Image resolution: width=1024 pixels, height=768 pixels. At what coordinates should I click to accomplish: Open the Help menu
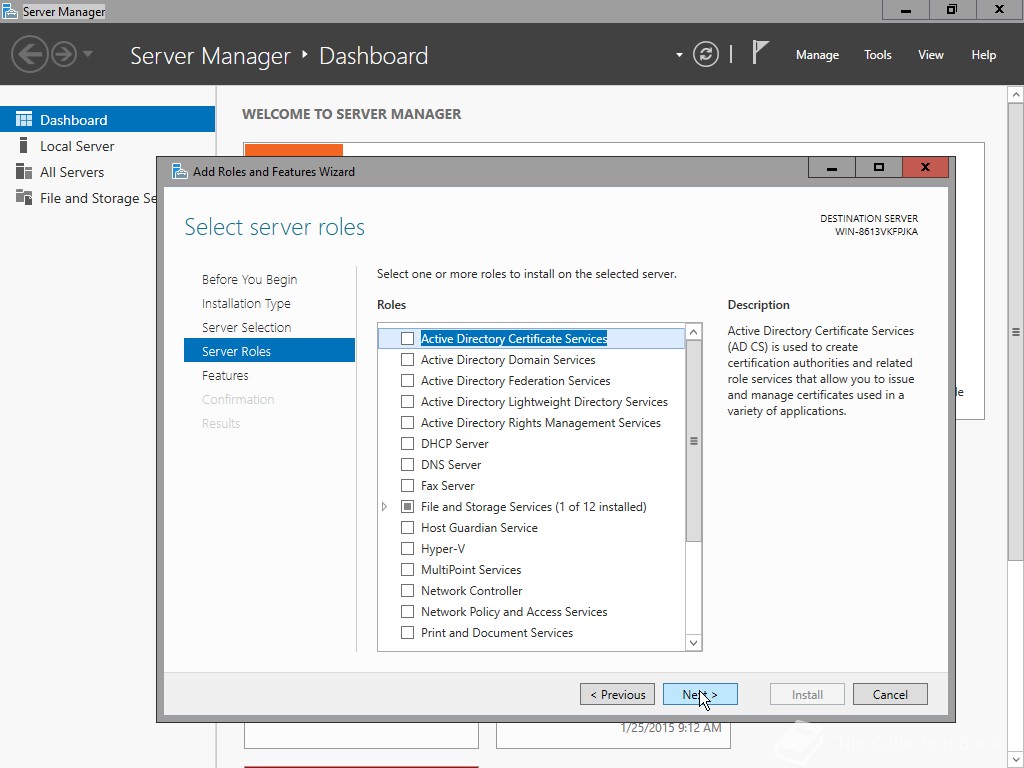(x=984, y=55)
